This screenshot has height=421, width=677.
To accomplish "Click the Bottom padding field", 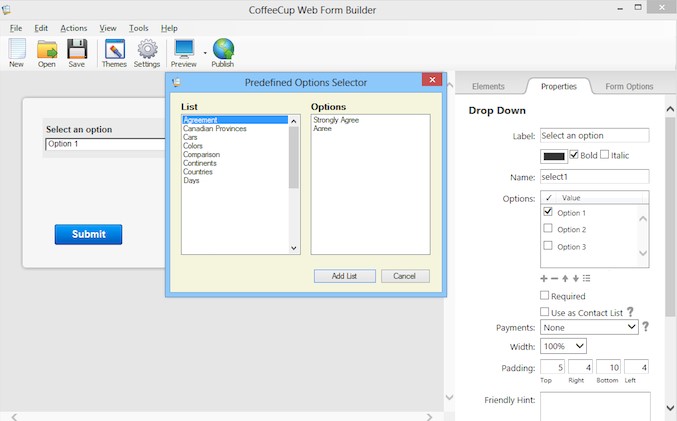I will (x=608, y=367).
